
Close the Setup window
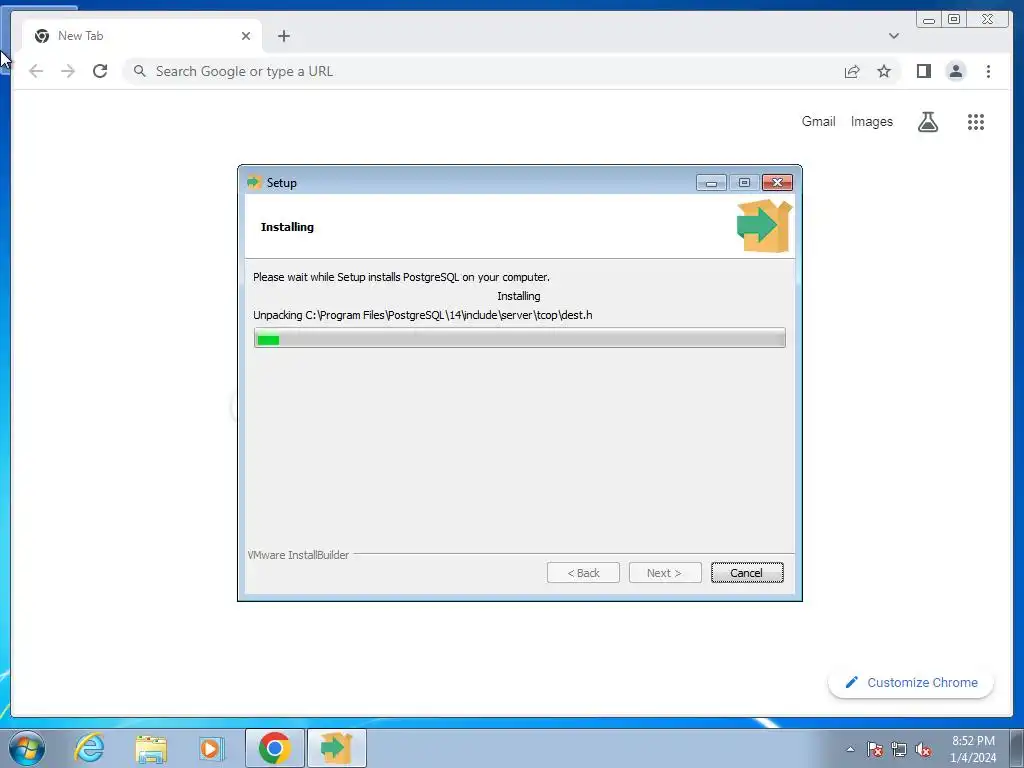pyautogui.click(x=777, y=183)
